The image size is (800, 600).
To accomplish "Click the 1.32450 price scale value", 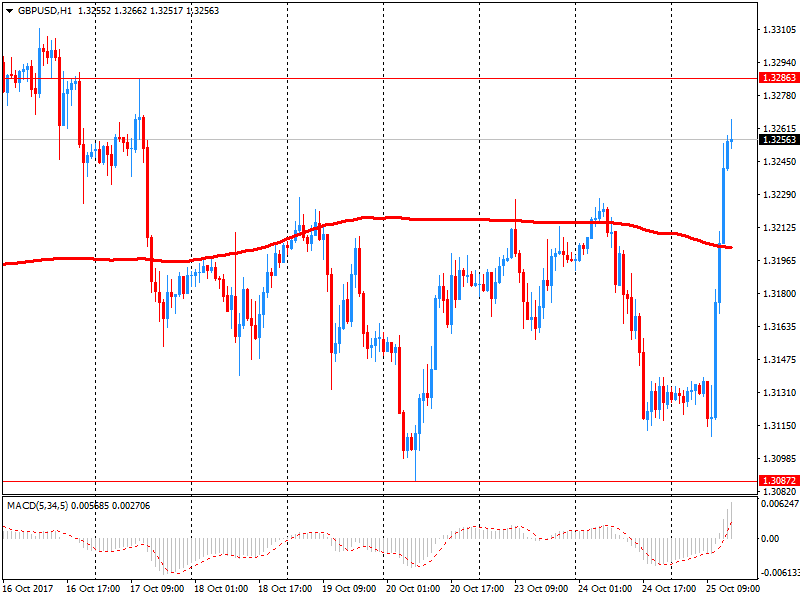I will coord(779,162).
